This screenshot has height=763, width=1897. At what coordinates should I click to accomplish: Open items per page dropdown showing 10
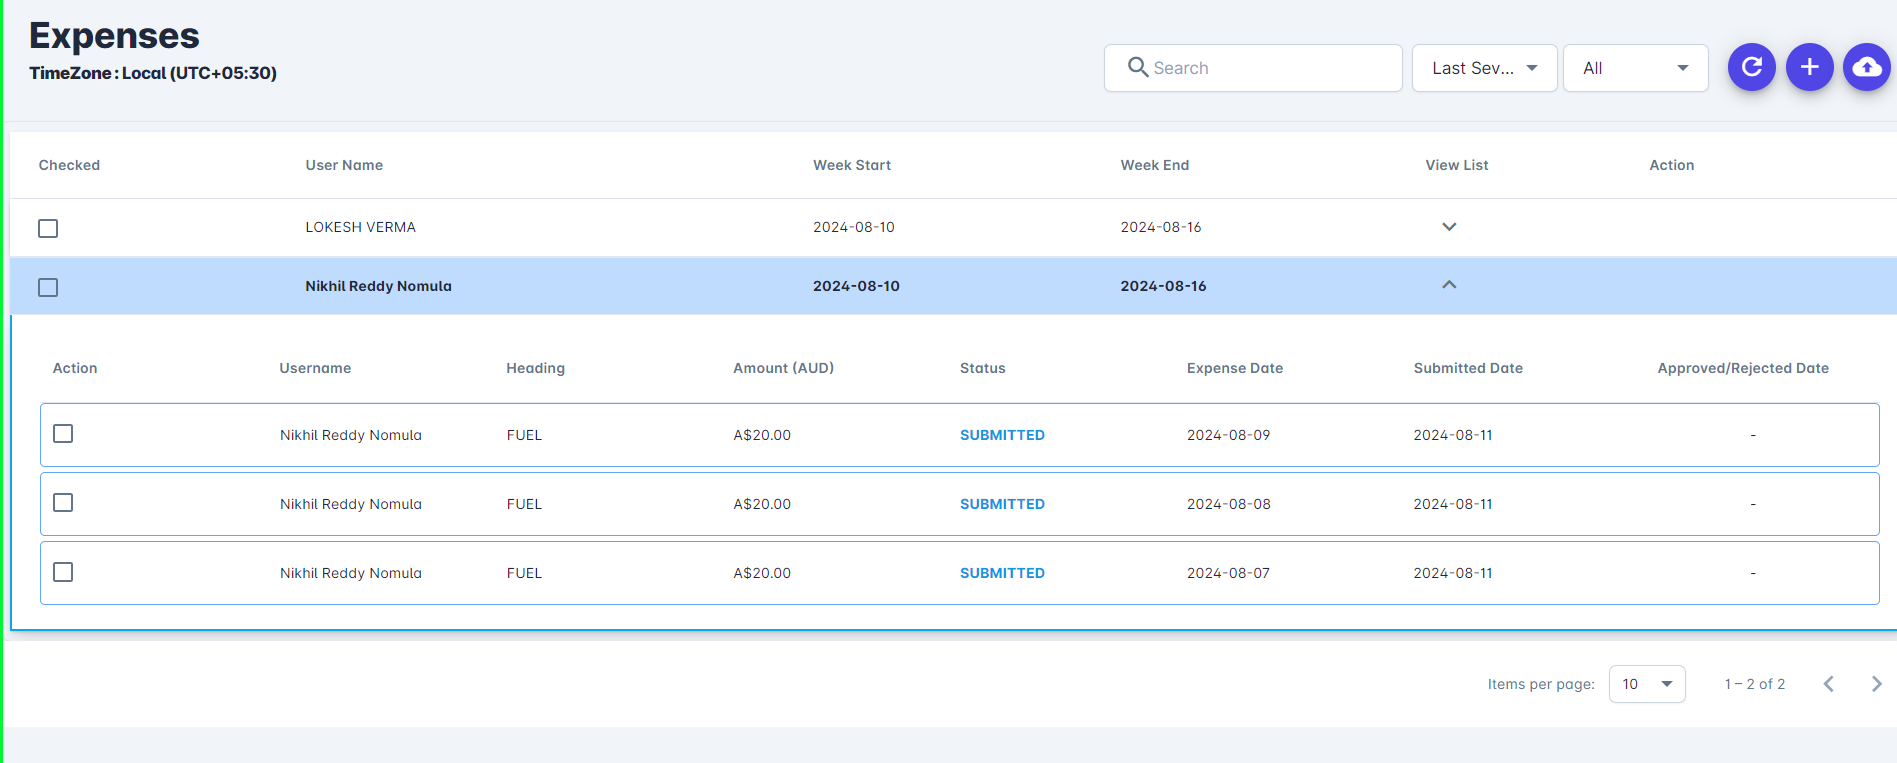point(1646,684)
